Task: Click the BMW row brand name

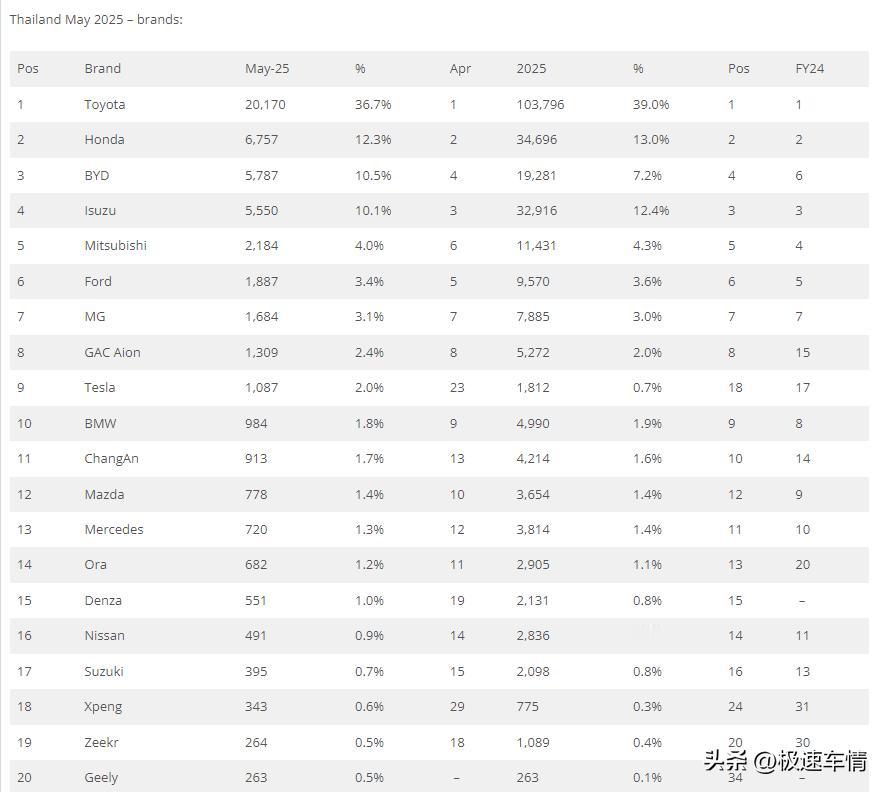Action: 100,423
